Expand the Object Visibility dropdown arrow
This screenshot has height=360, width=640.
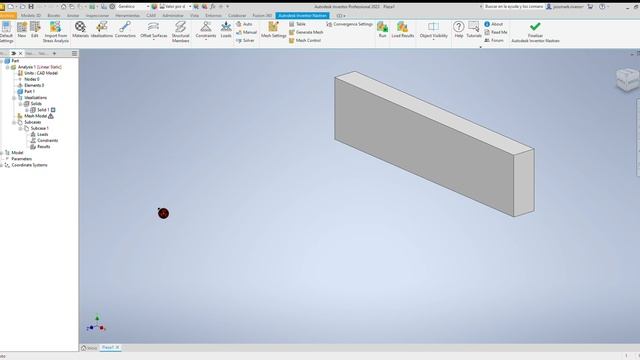[x=433, y=40]
